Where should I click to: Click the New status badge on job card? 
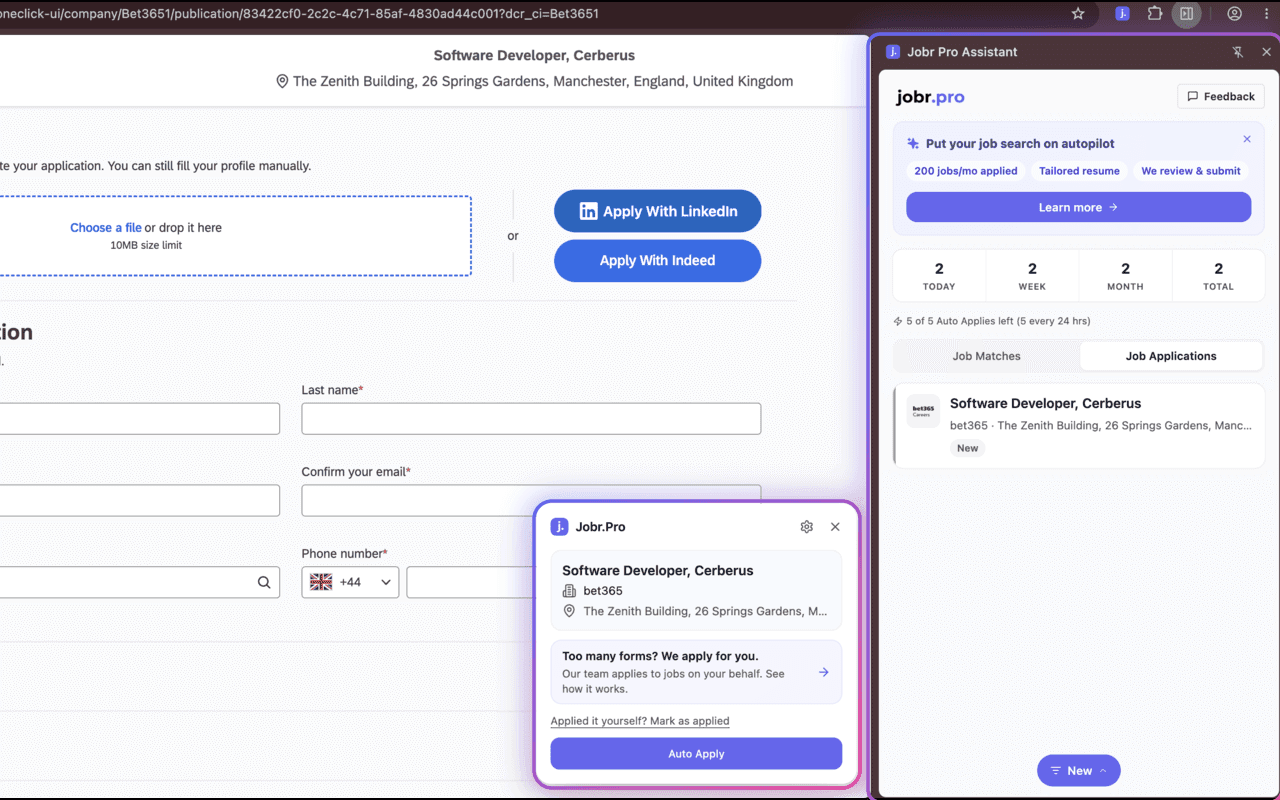pyautogui.click(x=967, y=448)
